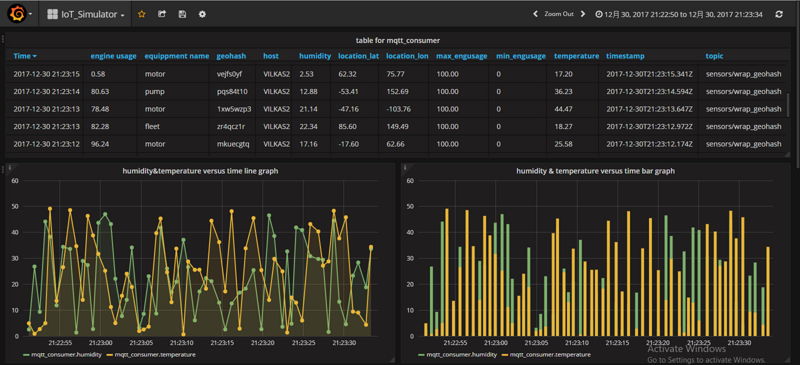Click the green humidity legend color swatch in bar graph
This screenshot has height=365, width=800.
tap(422, 354)
